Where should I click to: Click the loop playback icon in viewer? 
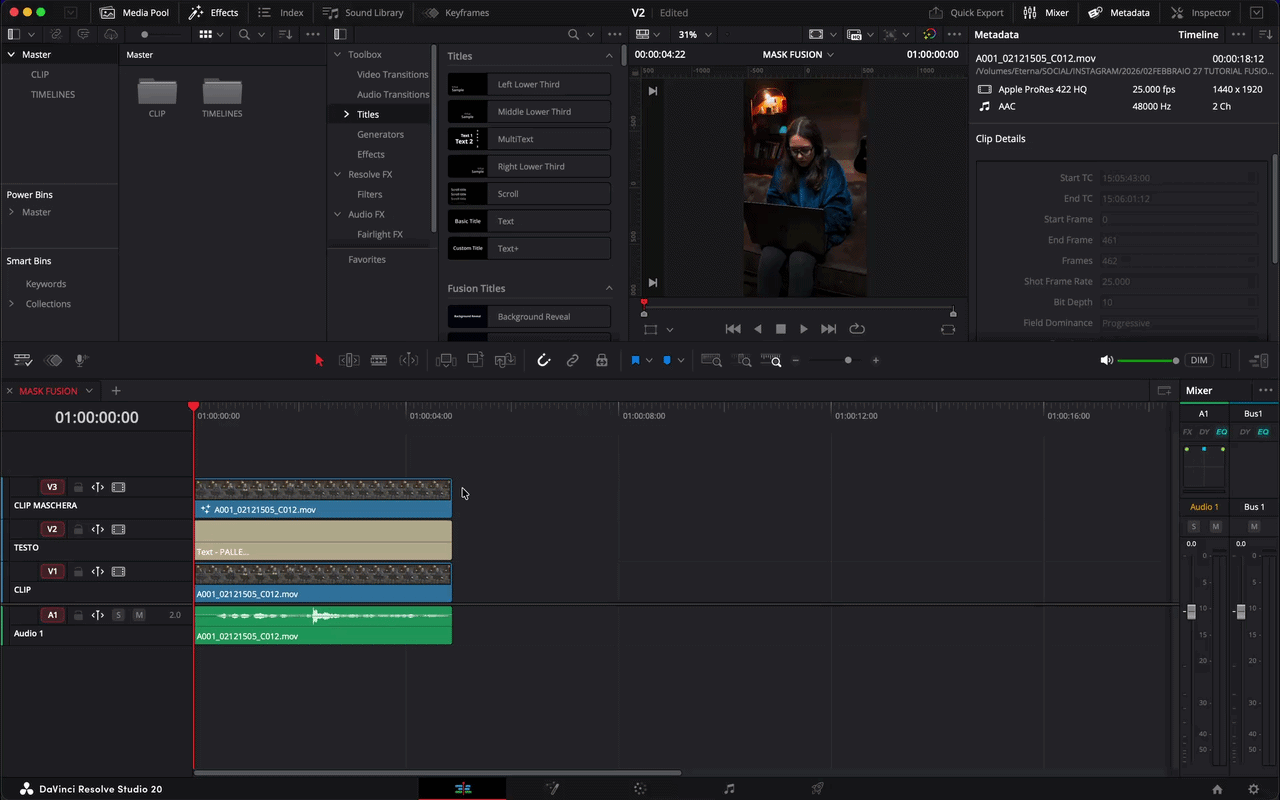(857, 329)
